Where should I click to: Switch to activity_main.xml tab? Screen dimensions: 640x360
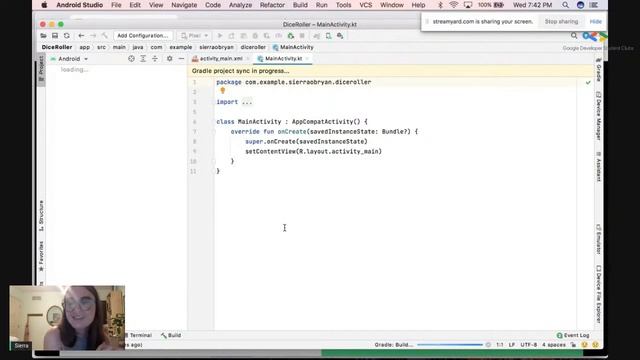coord(221,59)
